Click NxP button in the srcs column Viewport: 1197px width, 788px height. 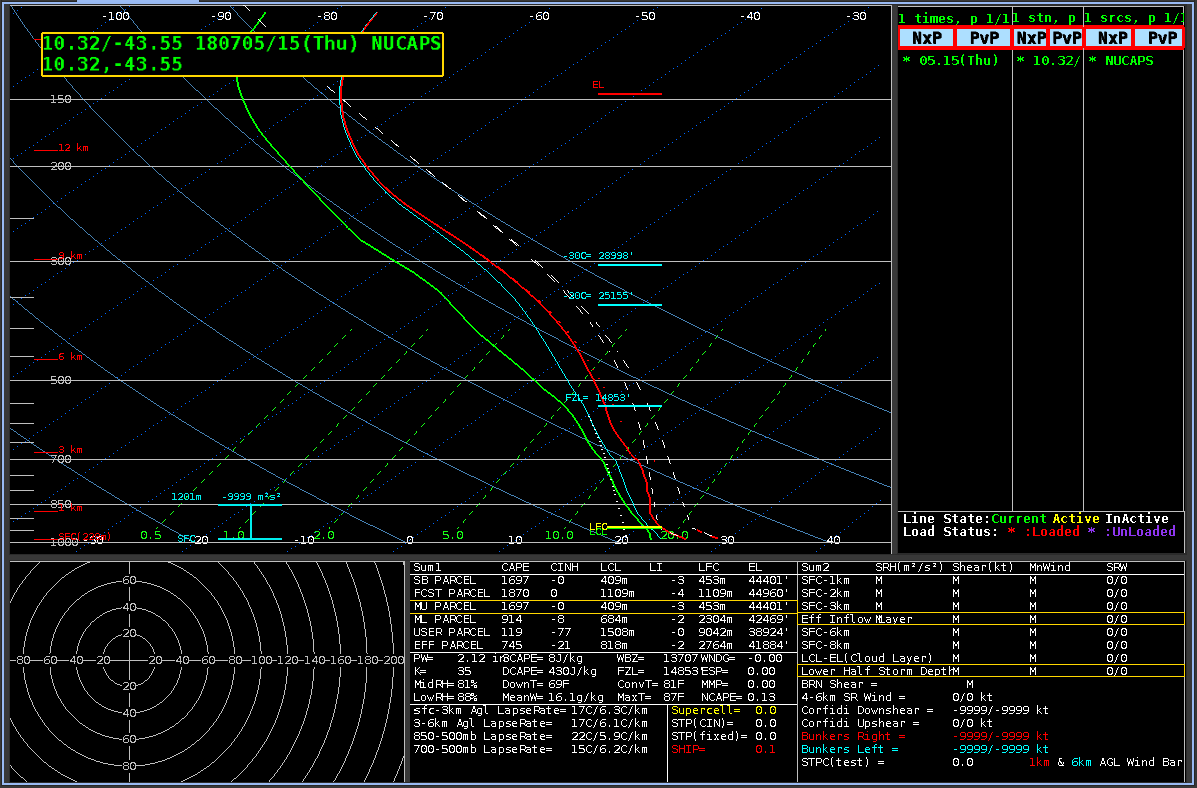tap(1108, 37)
